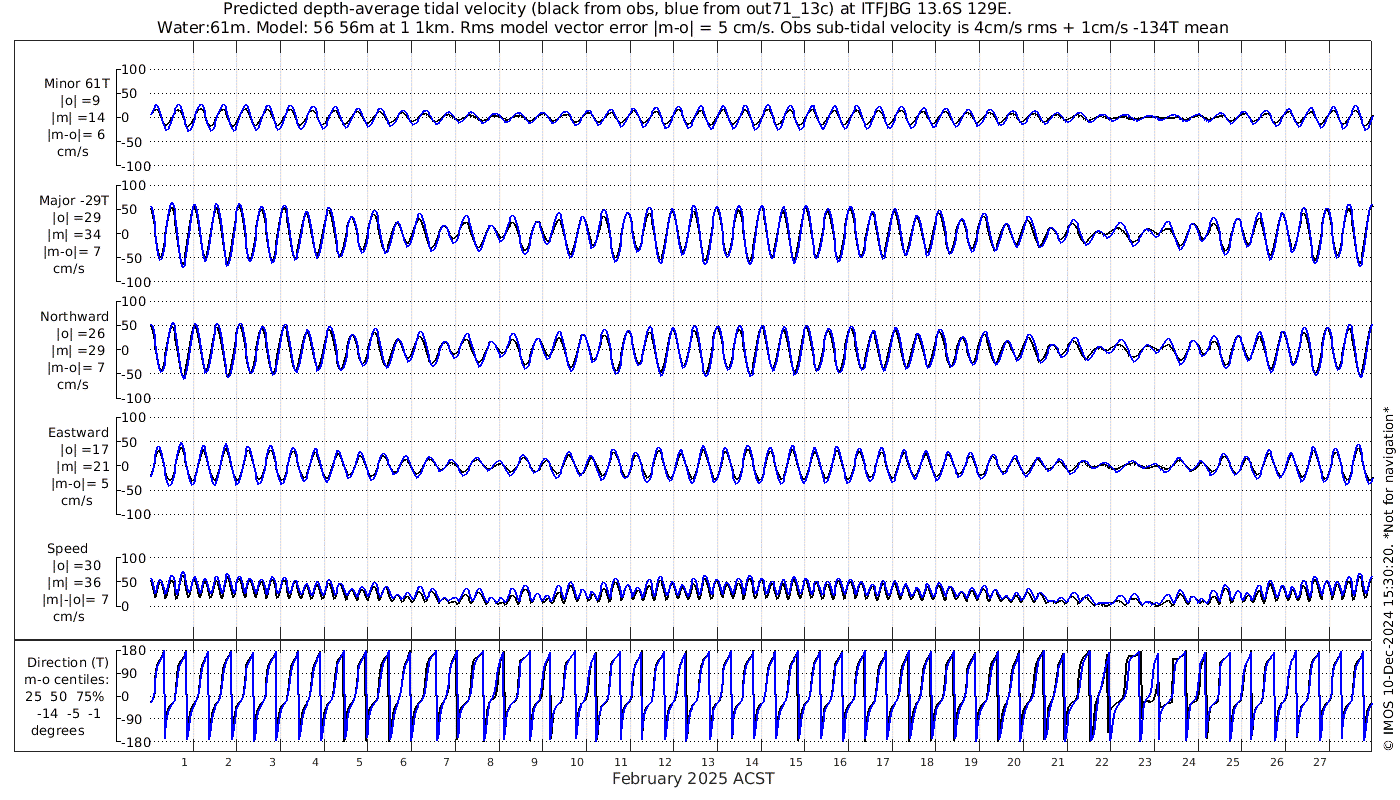The height and width of the screenshot is (800, 1400).
Task: Select the "Major -29T" panel label
Action: (74, 200)
